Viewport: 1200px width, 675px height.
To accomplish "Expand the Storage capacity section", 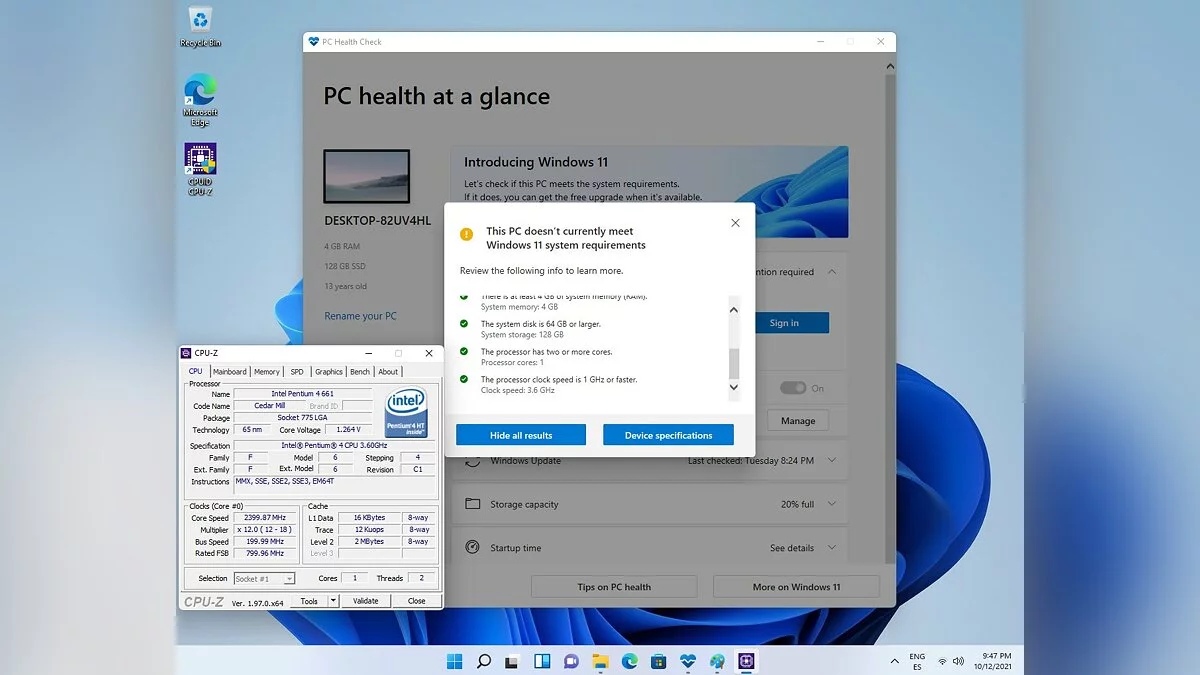I will [832, 504].
